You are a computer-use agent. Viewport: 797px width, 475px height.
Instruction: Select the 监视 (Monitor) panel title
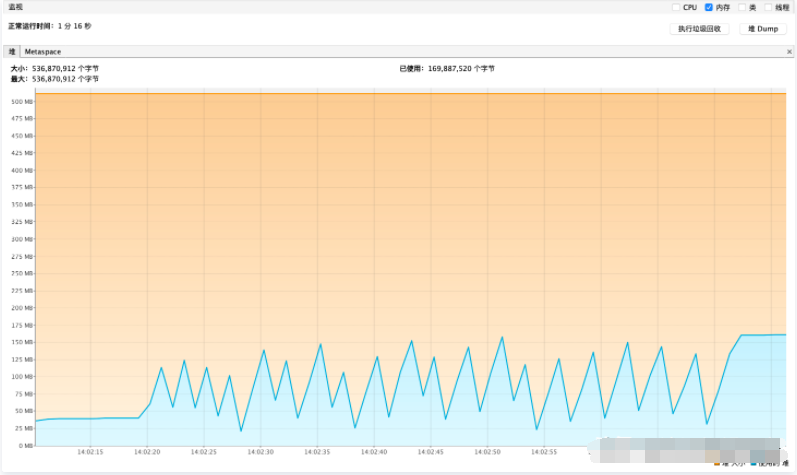click(16, 7)
